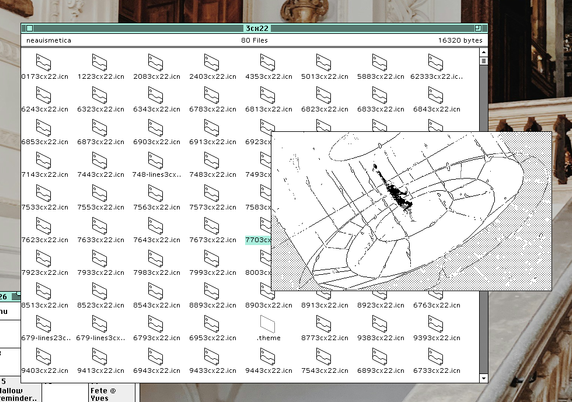Click the 6873cx22.icn filename label
The image size is (572, 402).
pos(100,142)
